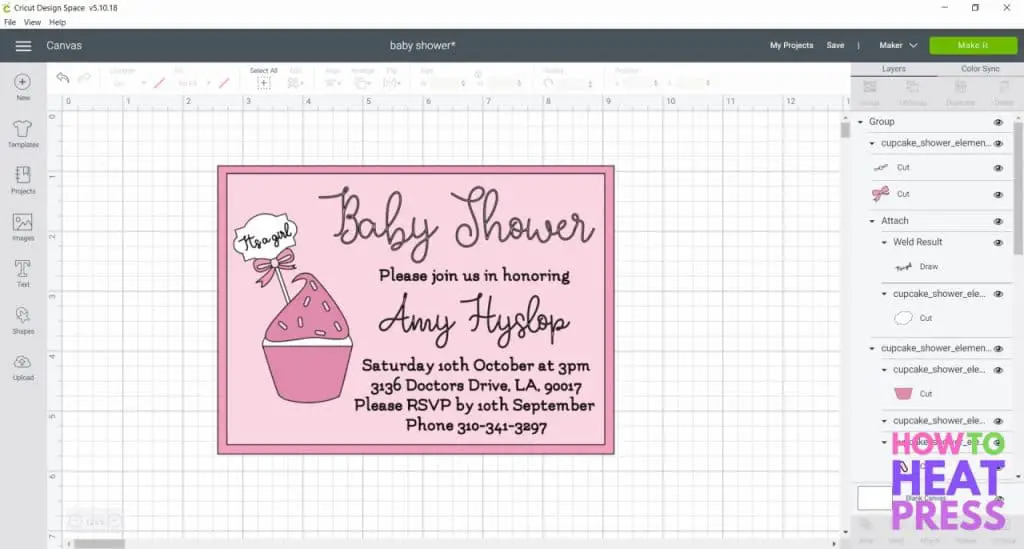Click the Arrange toolbar icon
Image resolution: width=1024 pixels, height=549 pixels.
(x=362, y=83)
